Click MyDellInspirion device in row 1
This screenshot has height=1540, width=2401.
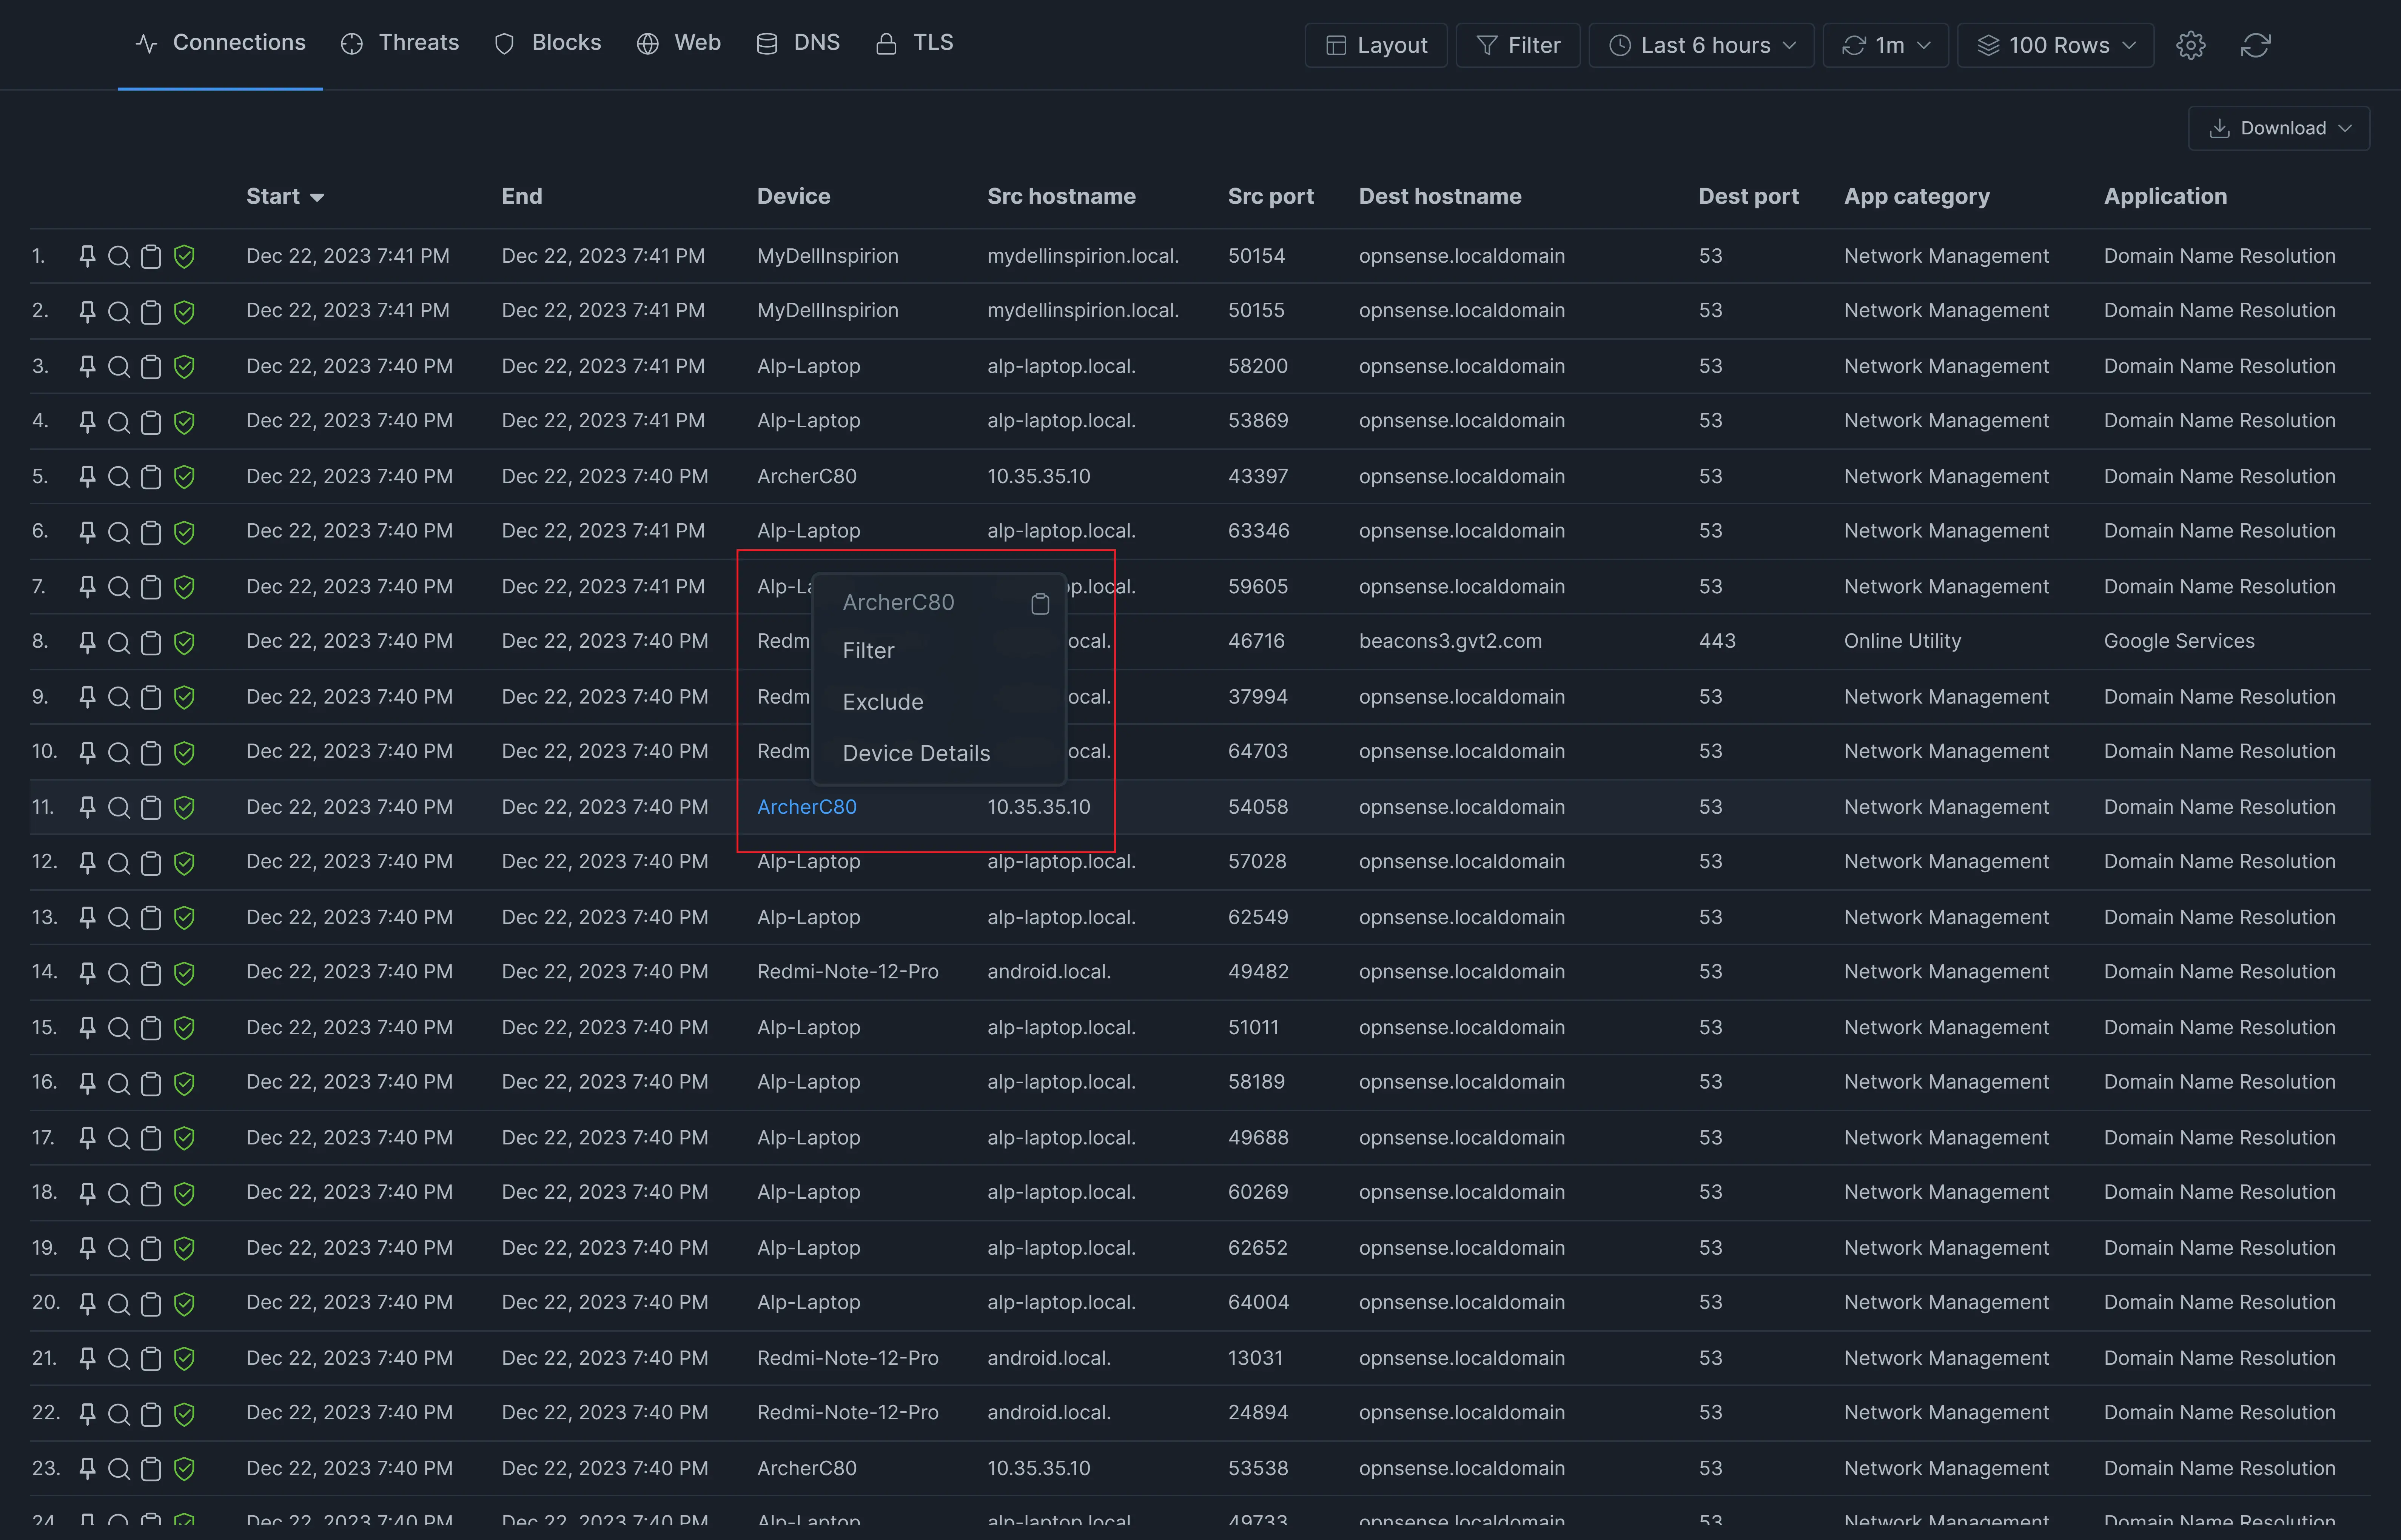coord(827,256)
